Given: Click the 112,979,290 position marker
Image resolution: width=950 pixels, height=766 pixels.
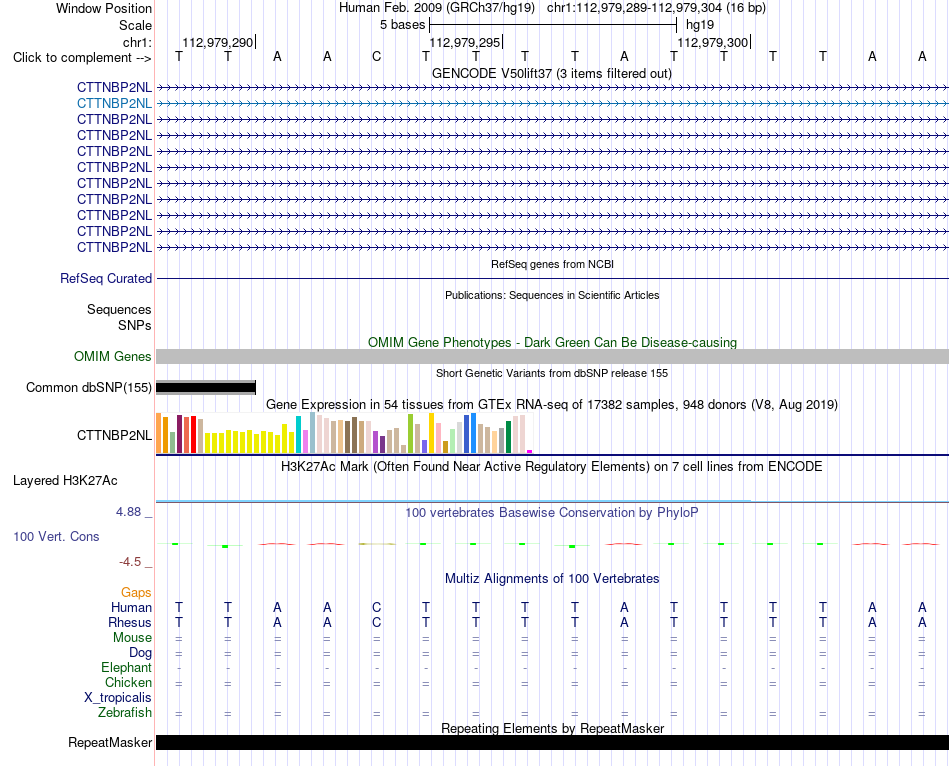Looking at the screenshot, I should point(218,42).
